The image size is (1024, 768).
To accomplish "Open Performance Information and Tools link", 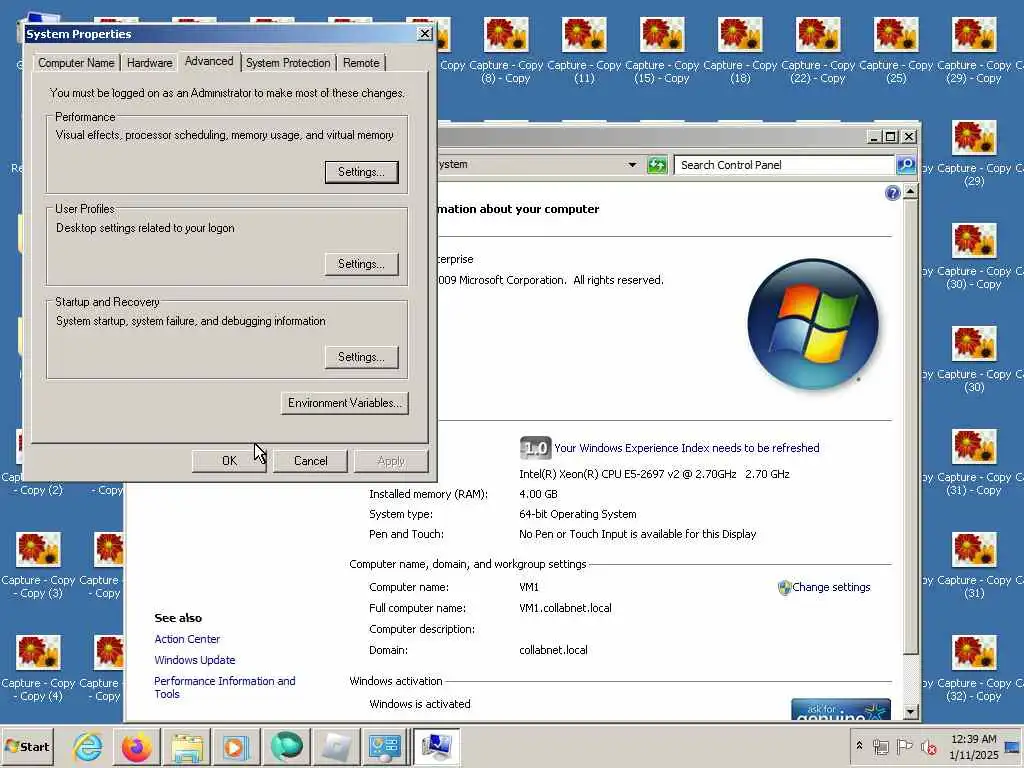I will pyautogui.click(x=225, y=687).
